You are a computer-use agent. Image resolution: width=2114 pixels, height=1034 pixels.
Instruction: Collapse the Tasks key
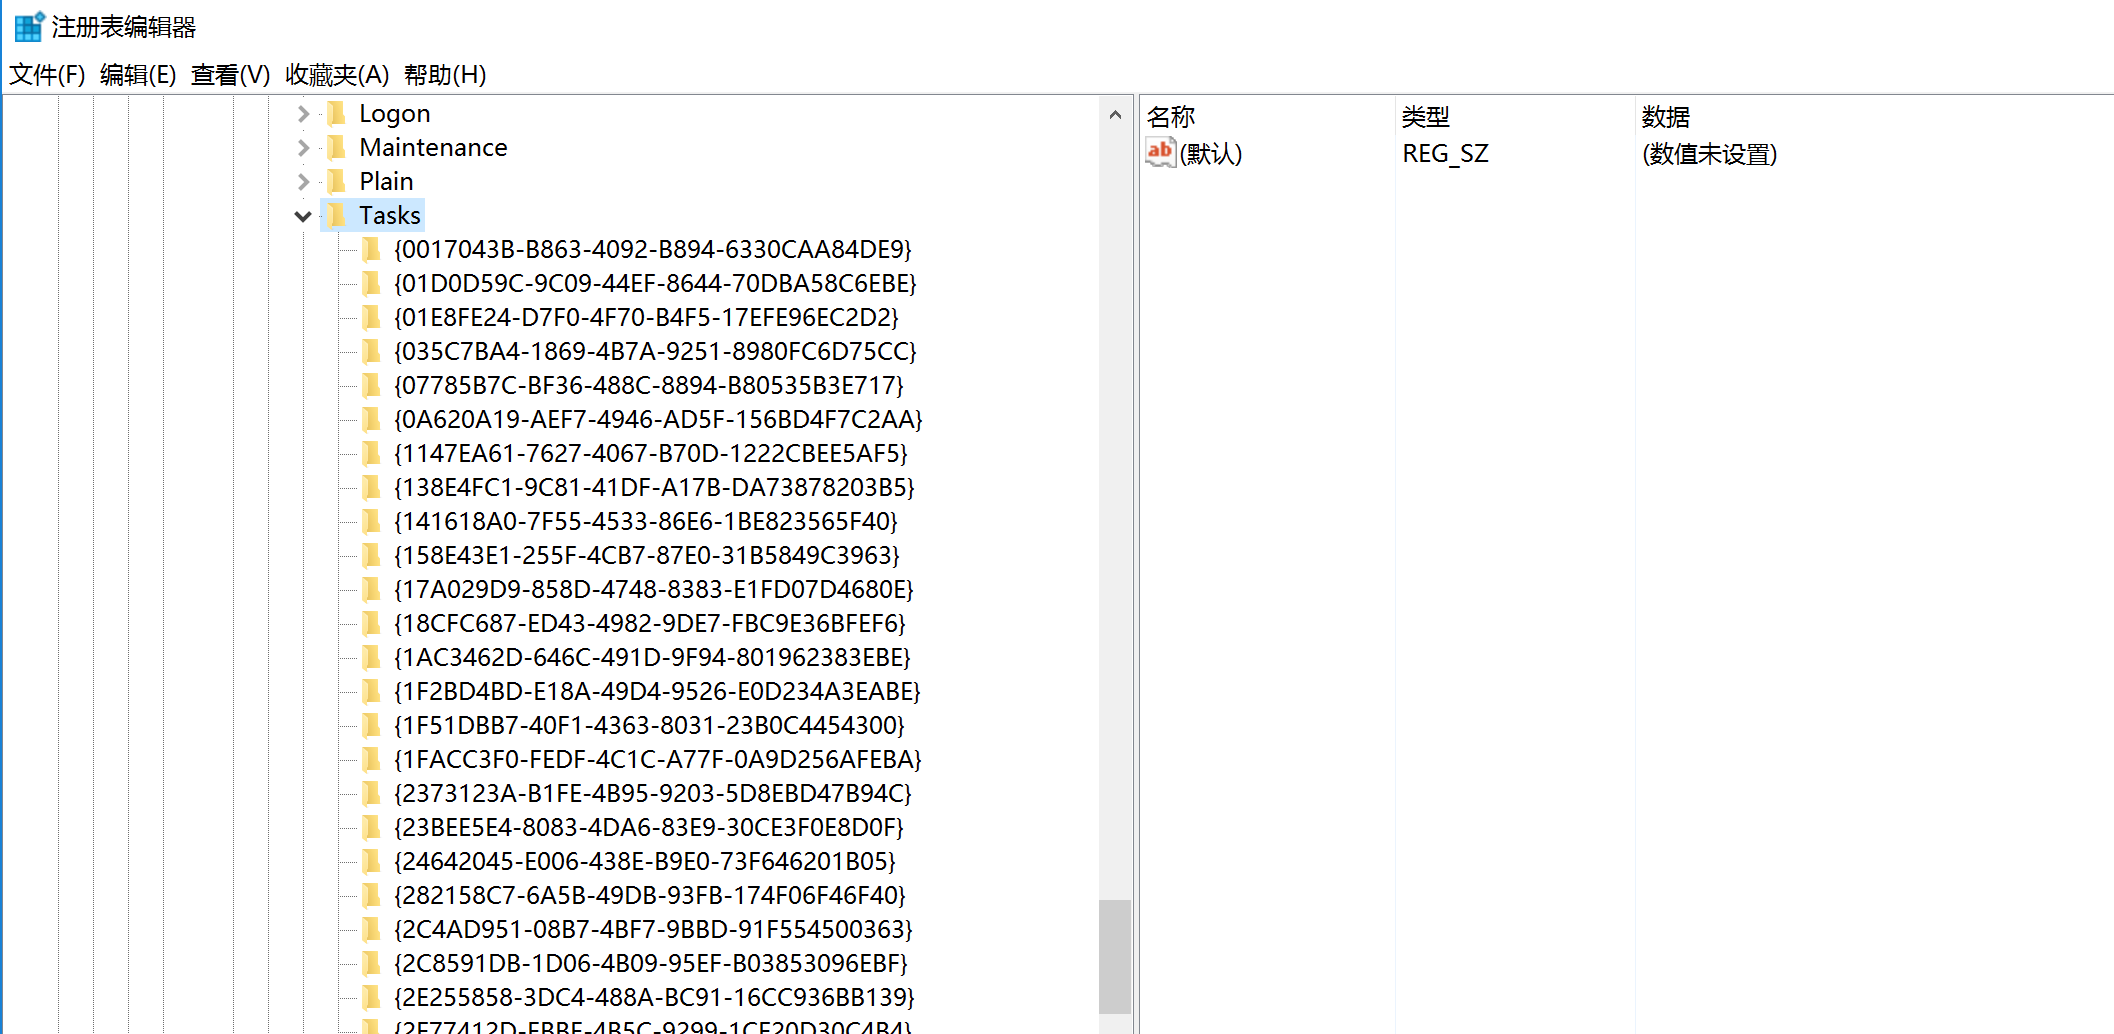(303, 216)
